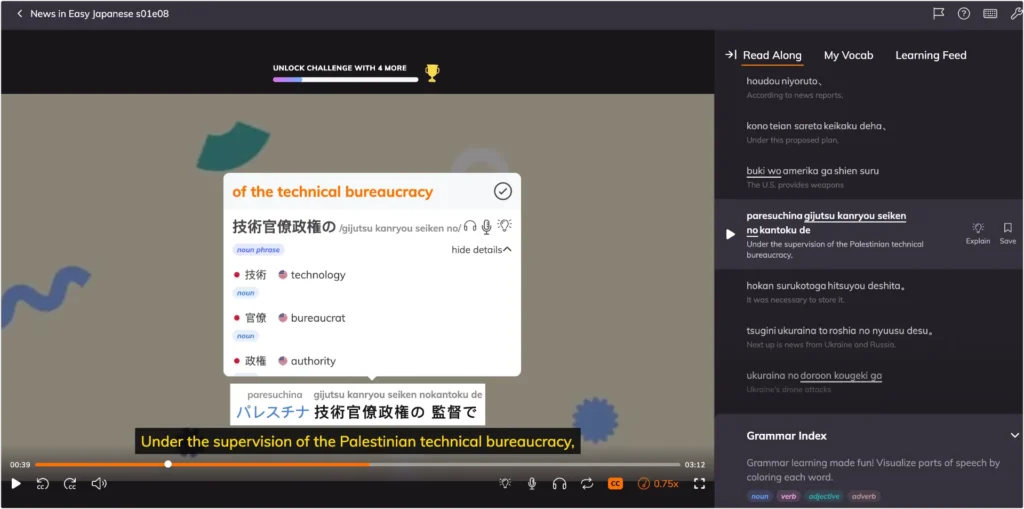This screenshot has height=509, width=1024.
Task: Open the 0.75x playback speed selector
Action: (x=658, y=484)
